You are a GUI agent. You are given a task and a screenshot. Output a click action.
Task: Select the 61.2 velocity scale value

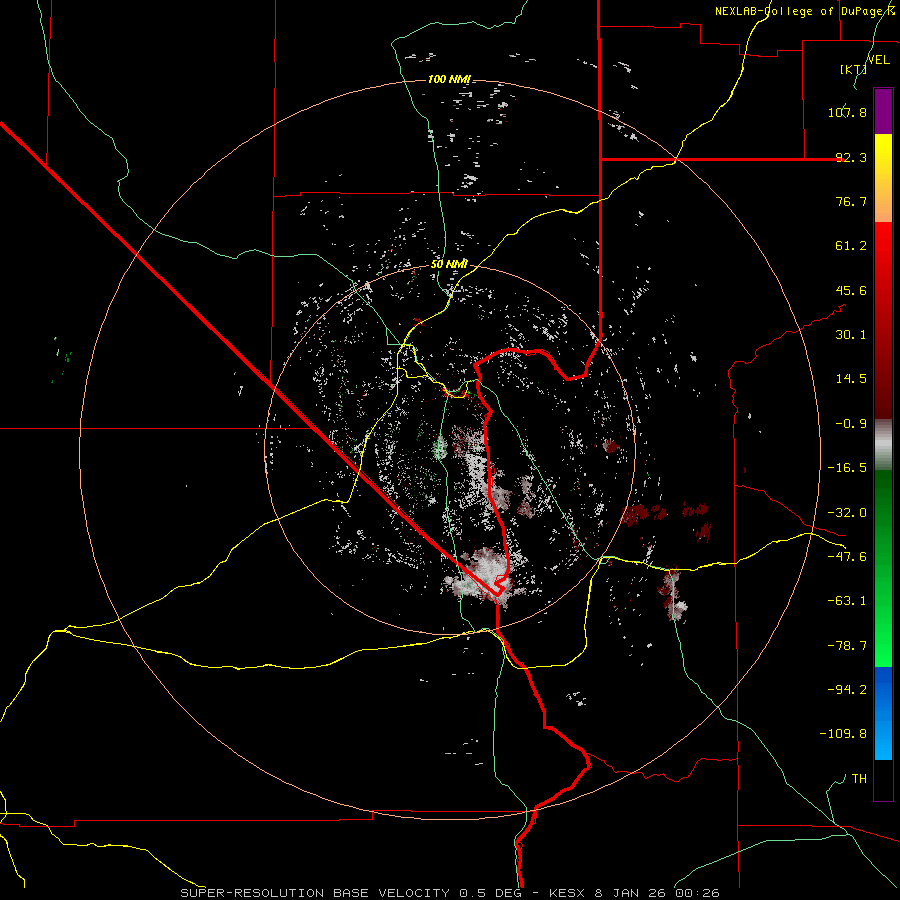tap(851, 246)
